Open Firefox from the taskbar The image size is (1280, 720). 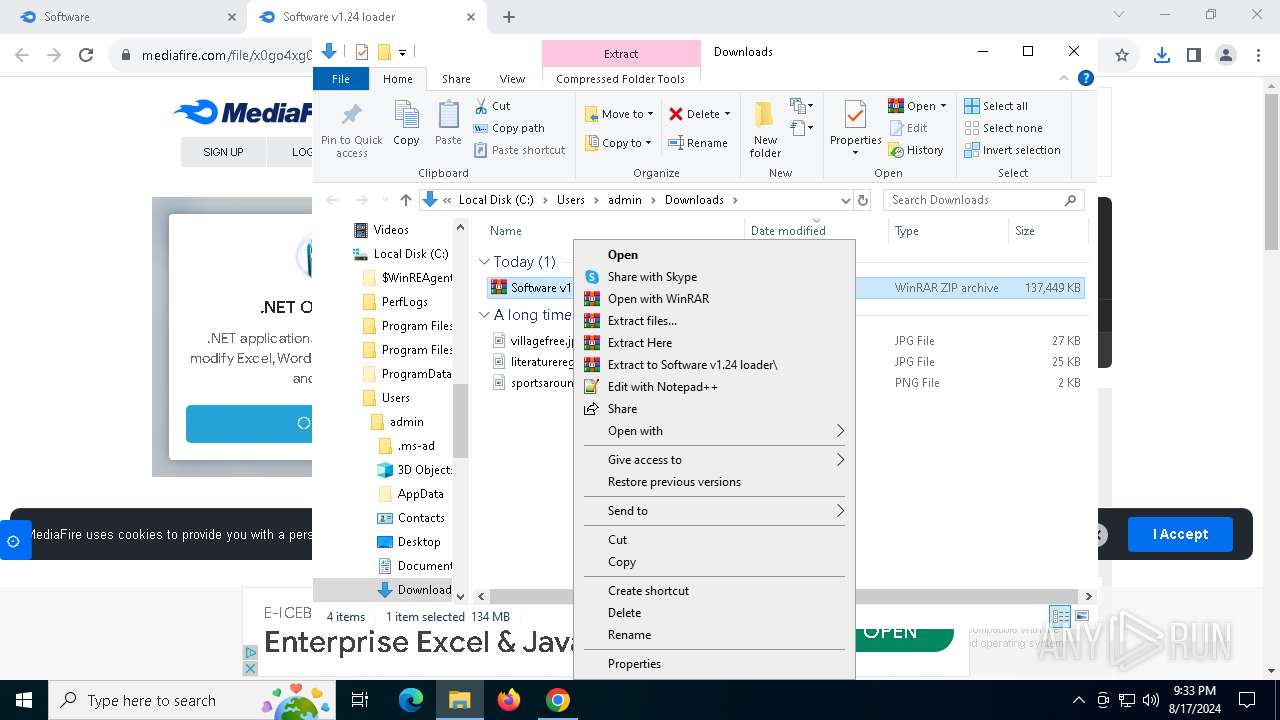click(x=509, y=700)
